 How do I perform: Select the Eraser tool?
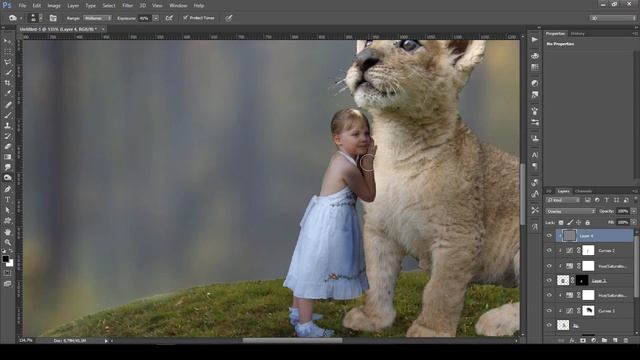(7, 147)
